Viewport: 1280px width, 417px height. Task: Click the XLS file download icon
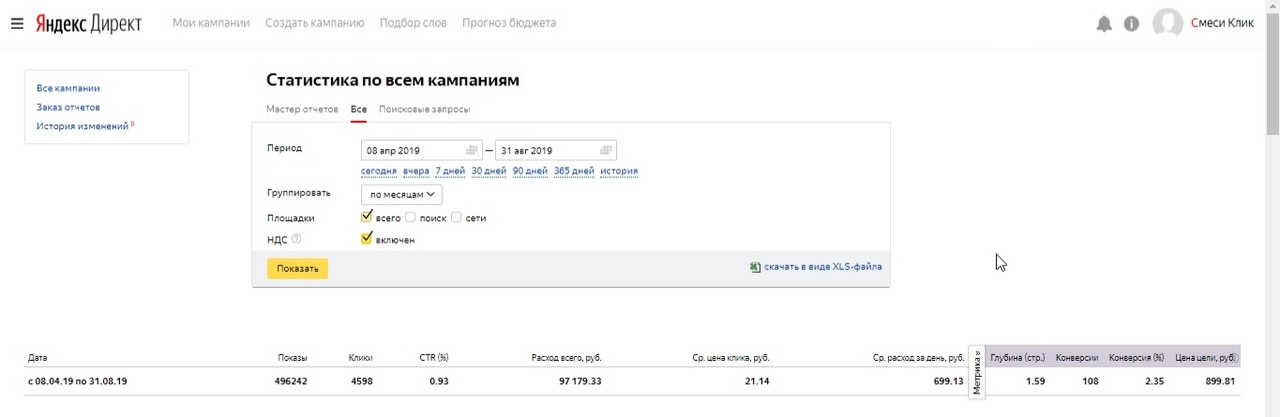755,267
